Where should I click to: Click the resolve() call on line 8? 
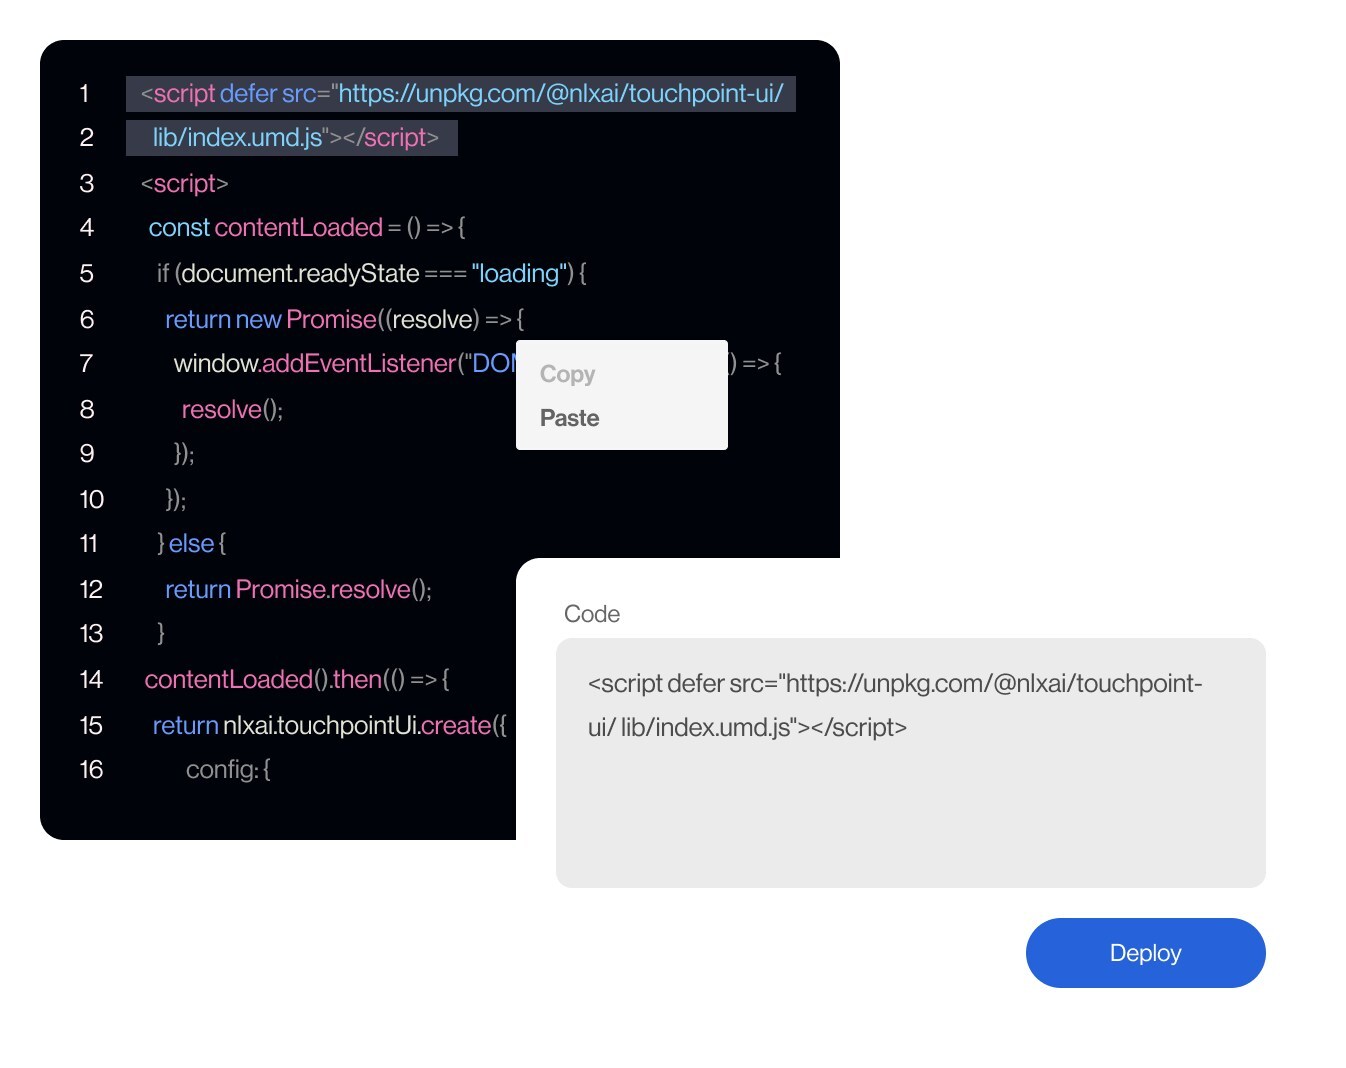tap(230, 409)
